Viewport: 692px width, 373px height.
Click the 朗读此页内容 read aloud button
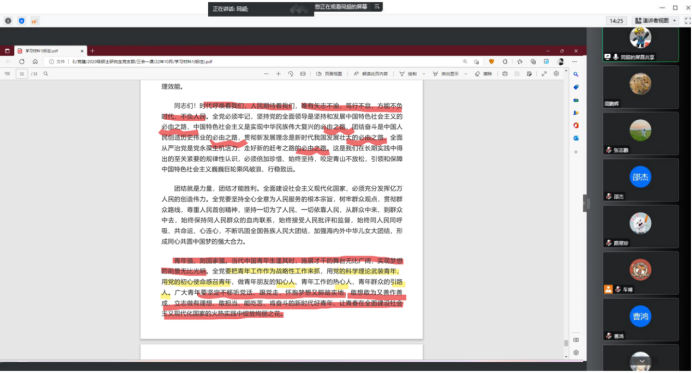tap(371, 74)
